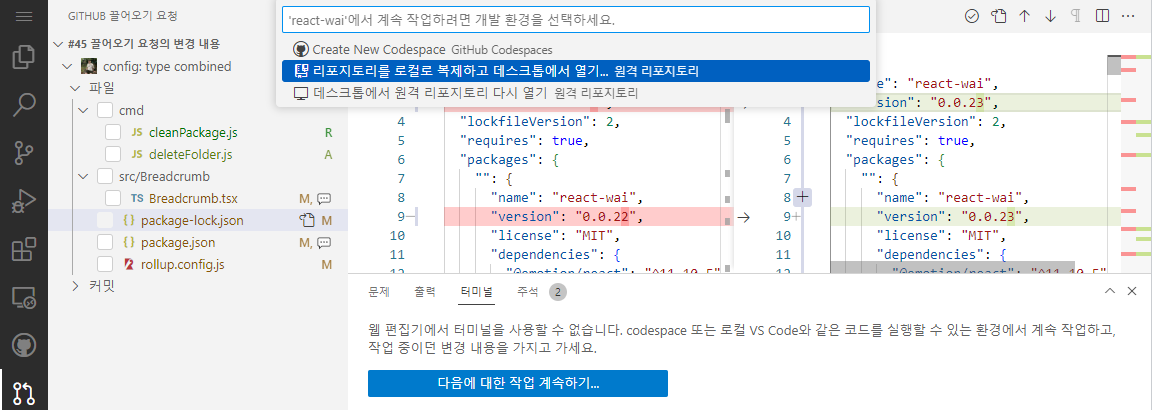
Task: Open the hamburger application menu
Action: (x=24, y=16)
